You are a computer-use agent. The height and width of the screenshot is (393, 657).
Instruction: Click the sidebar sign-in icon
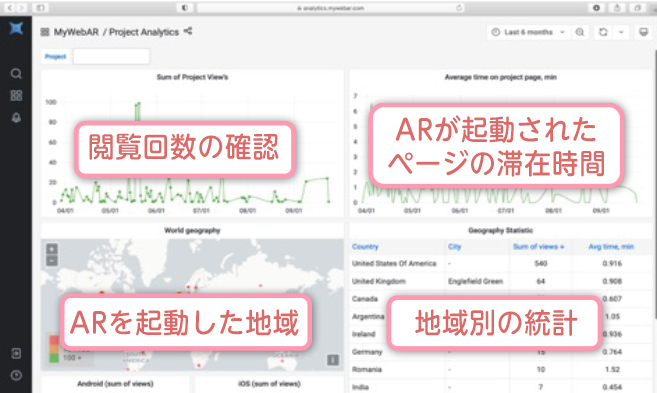pos(16,353)
